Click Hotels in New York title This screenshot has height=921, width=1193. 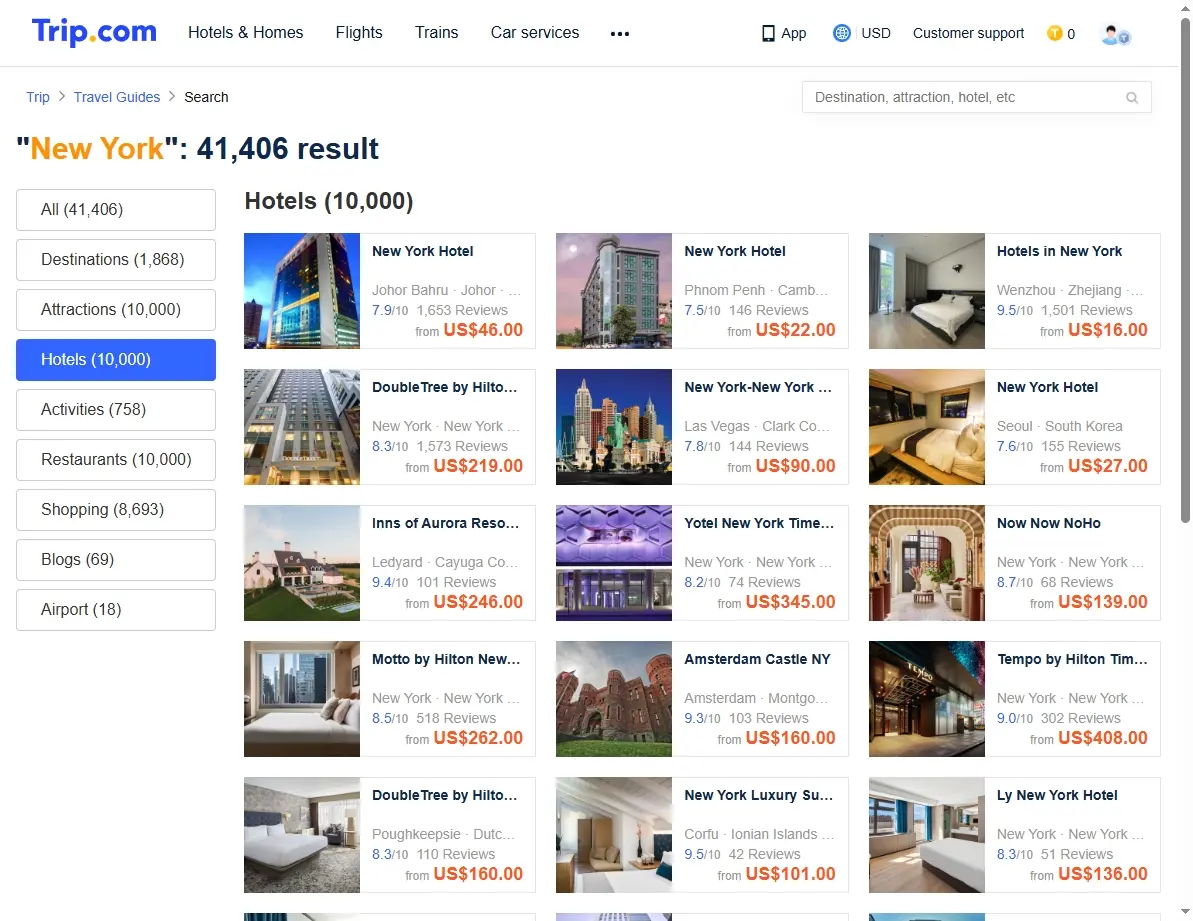click(1059, 251)
